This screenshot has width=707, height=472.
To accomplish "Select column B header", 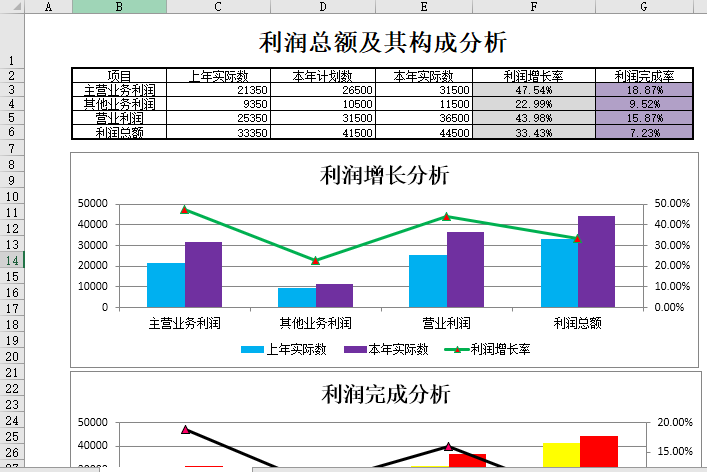I will pyautogui.click(x=119, y=6).
